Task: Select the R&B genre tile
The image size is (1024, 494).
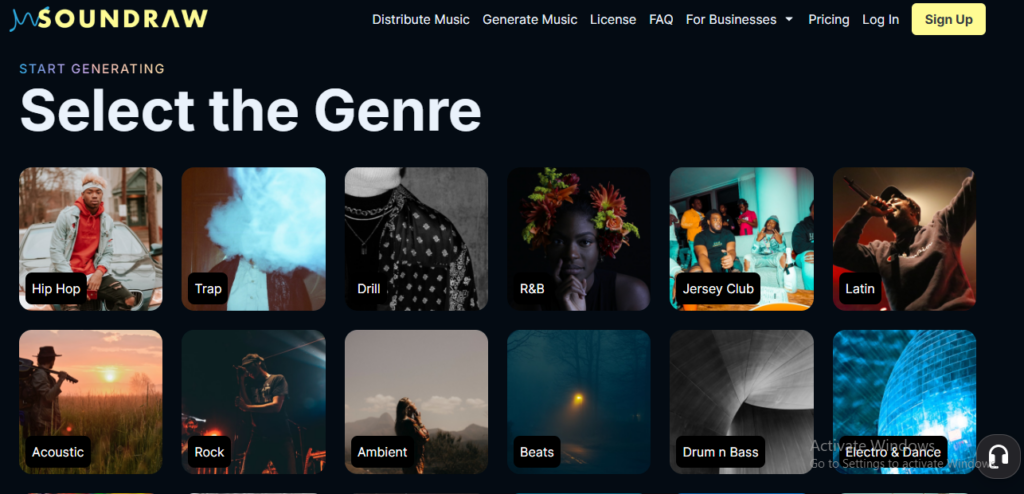Action: [x=579, y=239]
